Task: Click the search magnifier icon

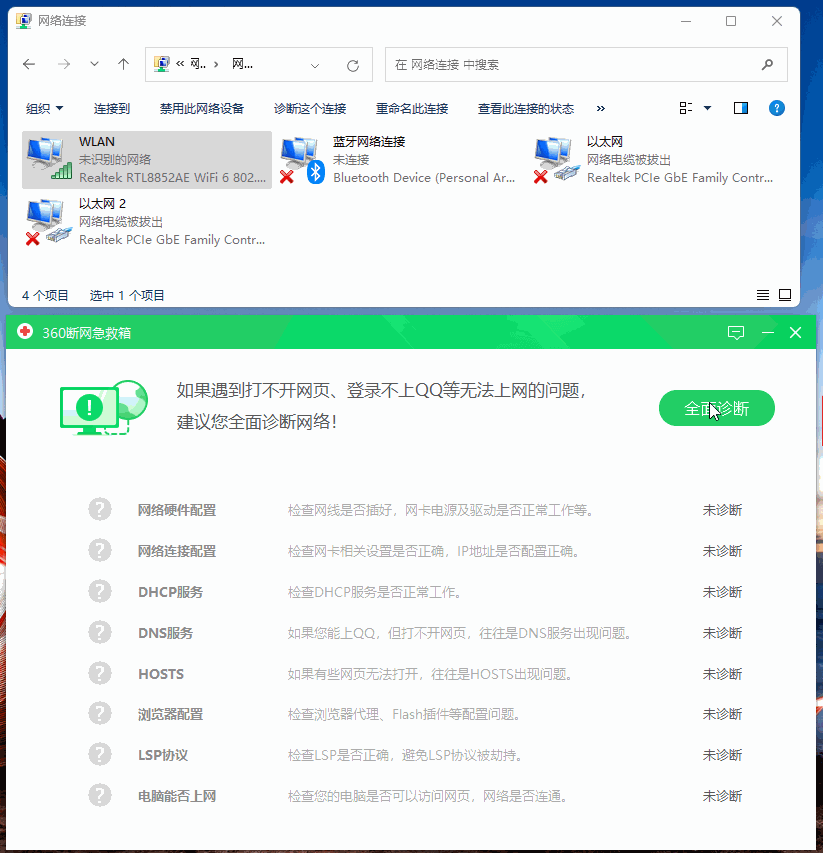Action: pos(767,65)
